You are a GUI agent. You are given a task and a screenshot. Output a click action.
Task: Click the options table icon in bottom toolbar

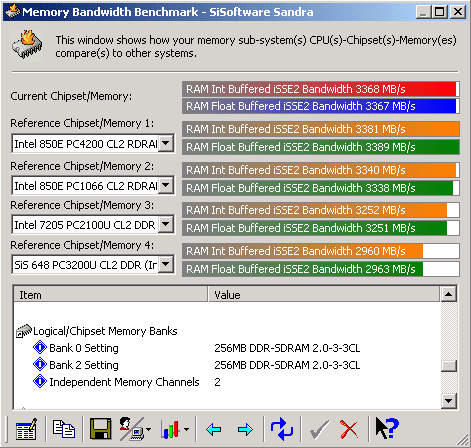[x=27, y=429]
